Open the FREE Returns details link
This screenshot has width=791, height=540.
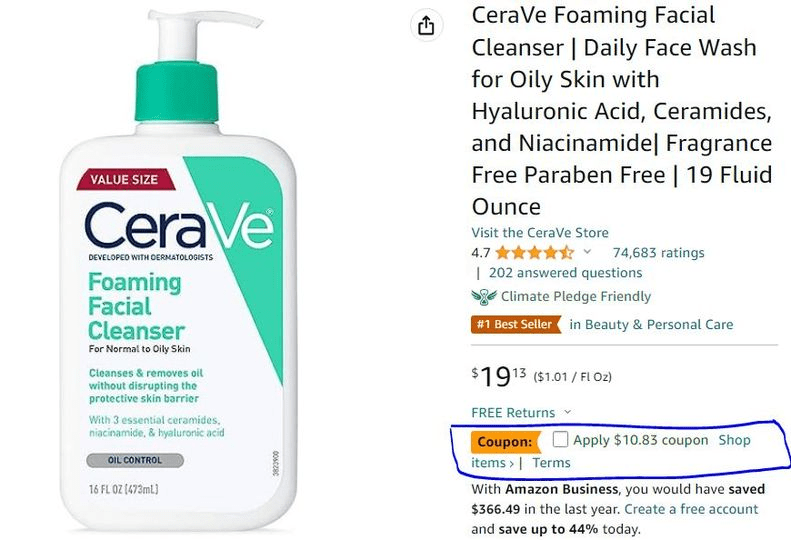pos(513,412)
